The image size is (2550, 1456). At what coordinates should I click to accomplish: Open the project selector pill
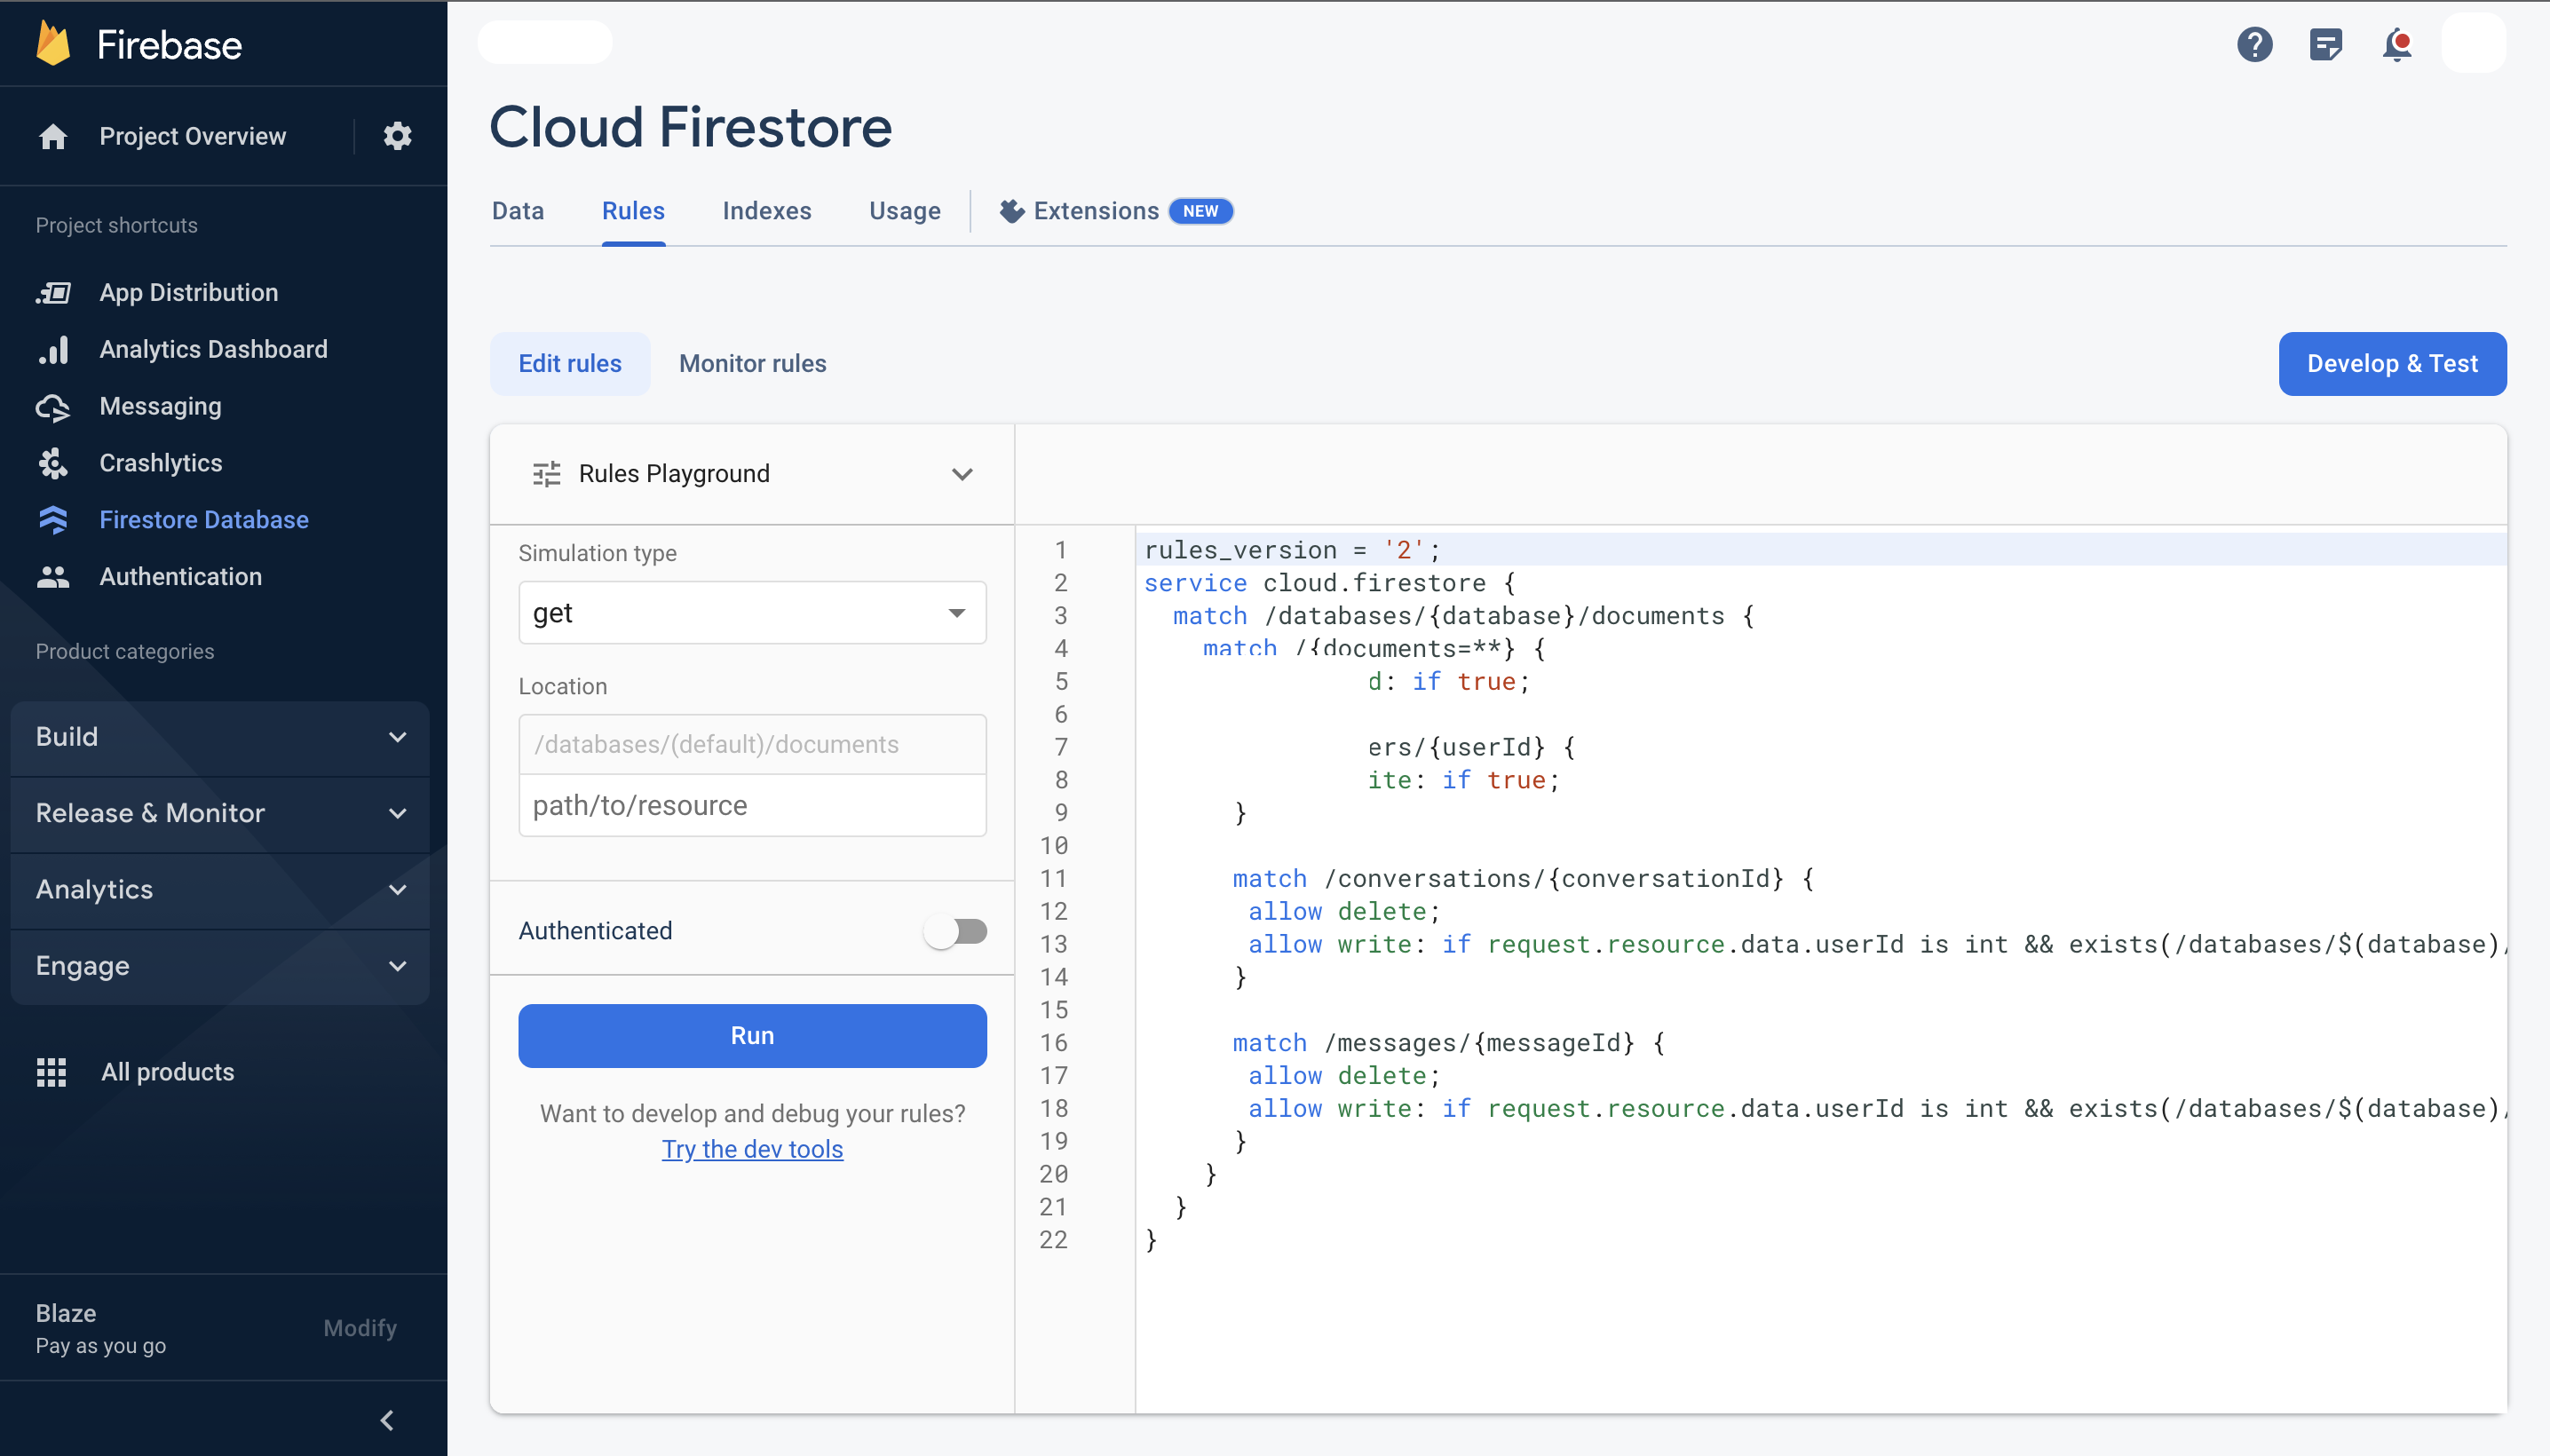pos(545,42)
